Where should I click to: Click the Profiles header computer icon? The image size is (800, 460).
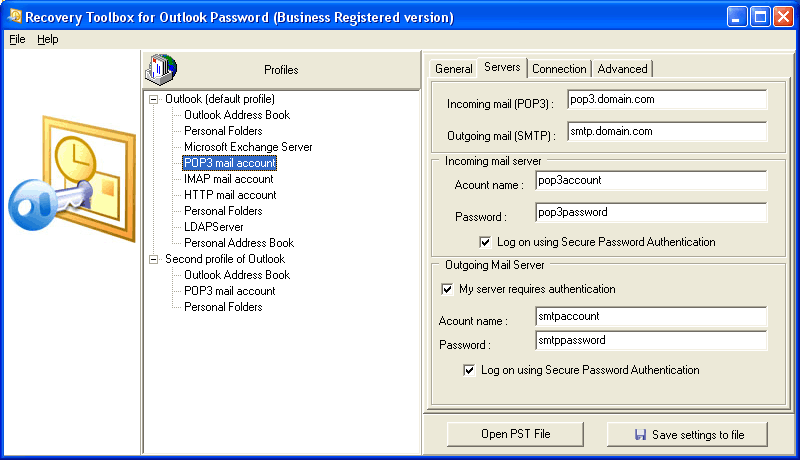click(x=160, y=69)
